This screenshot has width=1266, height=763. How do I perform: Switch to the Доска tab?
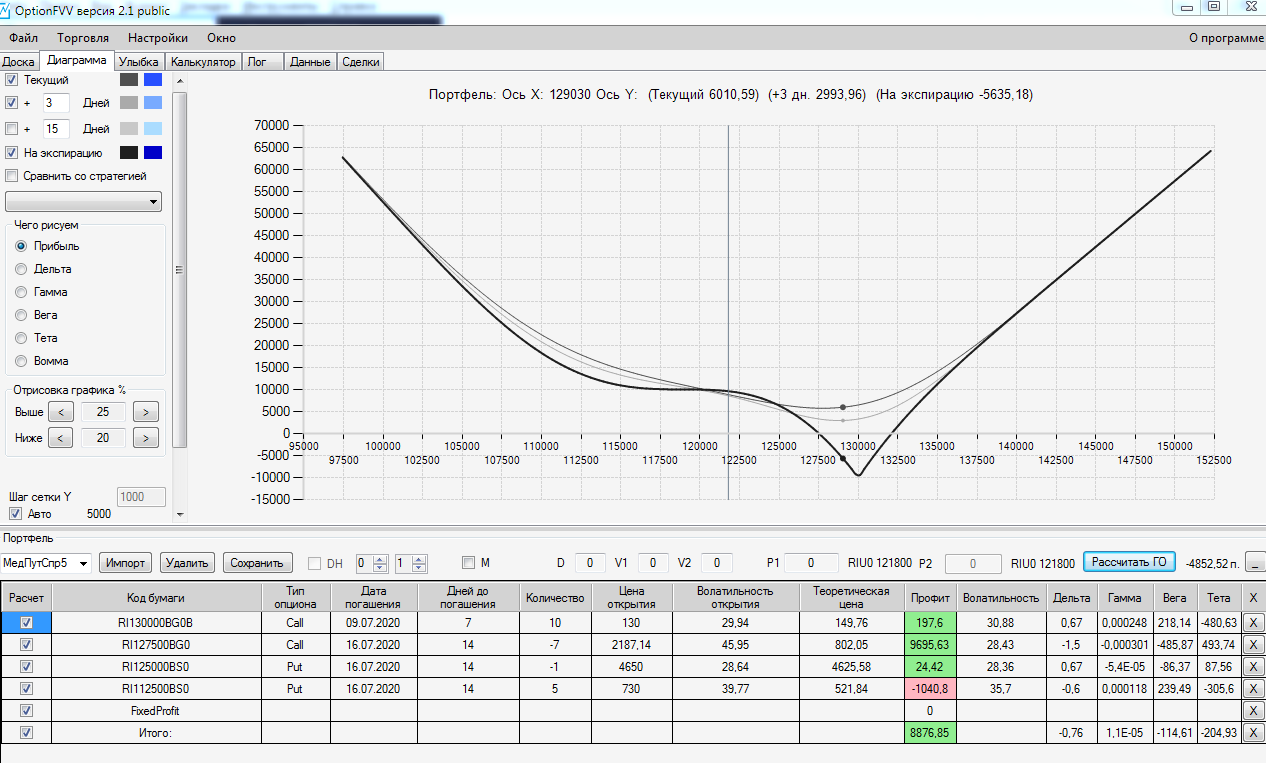tap(19, 62)
